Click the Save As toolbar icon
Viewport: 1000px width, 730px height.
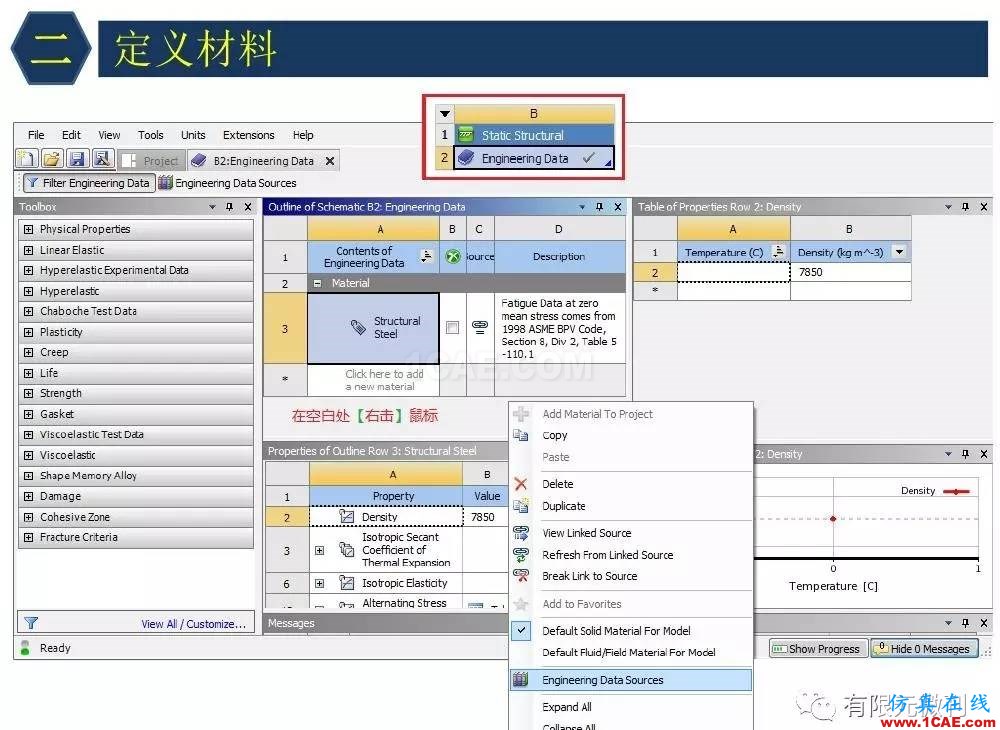coord(102,159)
